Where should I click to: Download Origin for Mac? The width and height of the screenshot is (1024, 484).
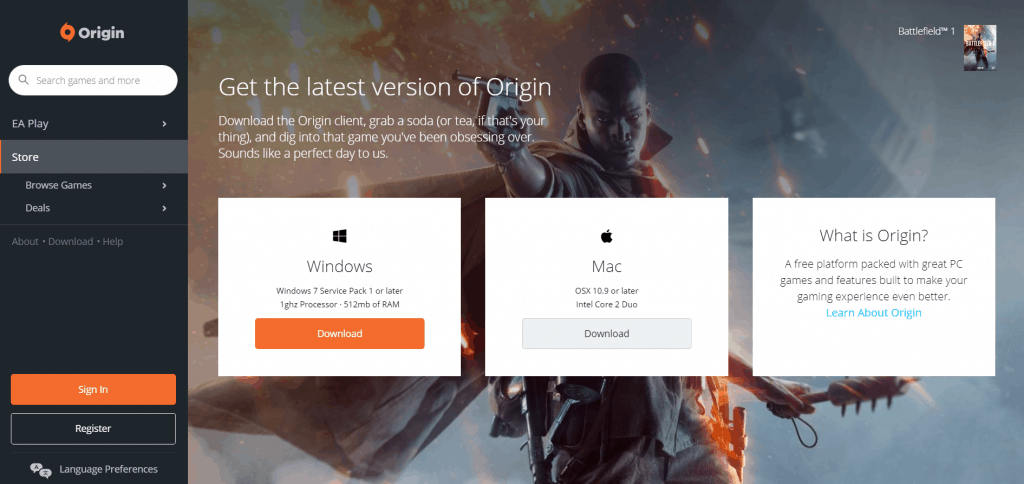tap(607, 334)
